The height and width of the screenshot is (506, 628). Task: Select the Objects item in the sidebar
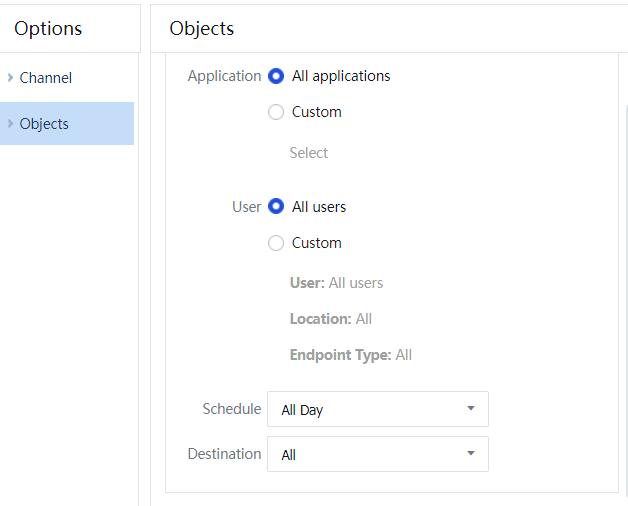tap(45, 124)
